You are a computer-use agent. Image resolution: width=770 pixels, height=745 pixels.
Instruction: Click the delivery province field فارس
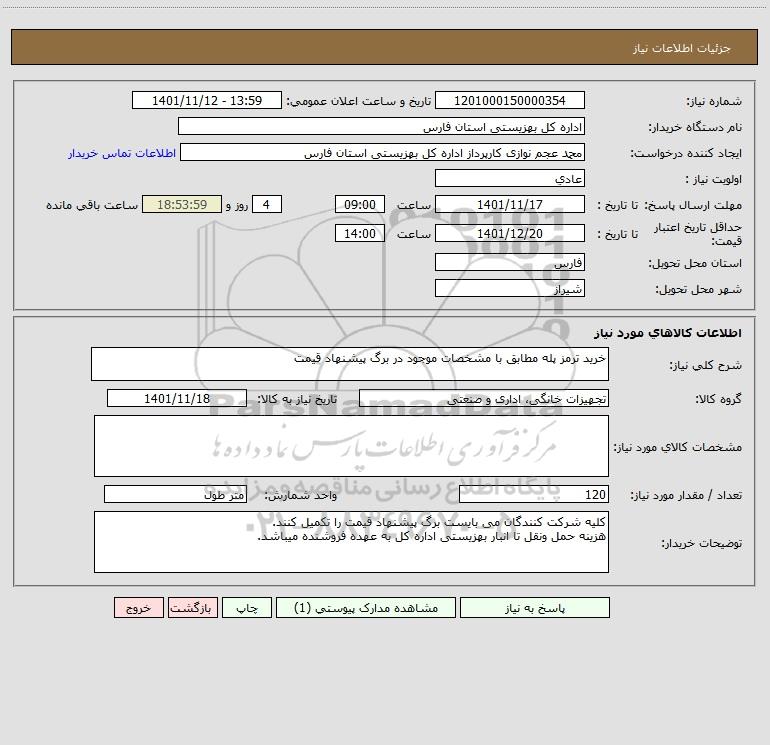[510, 262]
